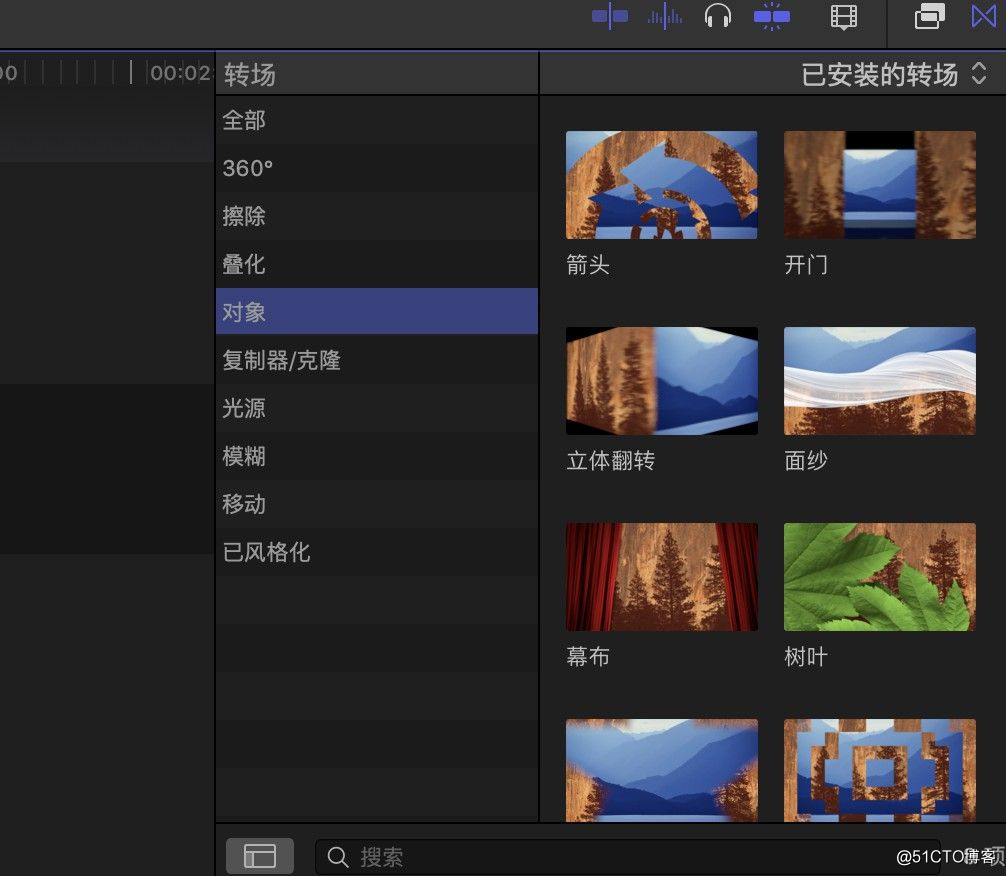Select 擦除 transition category
This screenshot has height=876, width=1006.
(377, 216)
